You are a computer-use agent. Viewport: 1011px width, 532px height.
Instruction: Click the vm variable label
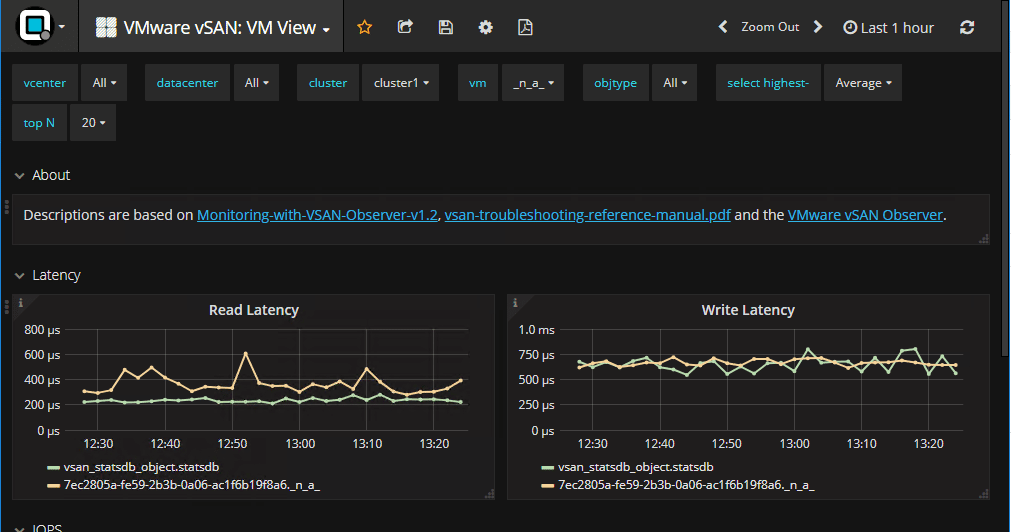(477, 83)
